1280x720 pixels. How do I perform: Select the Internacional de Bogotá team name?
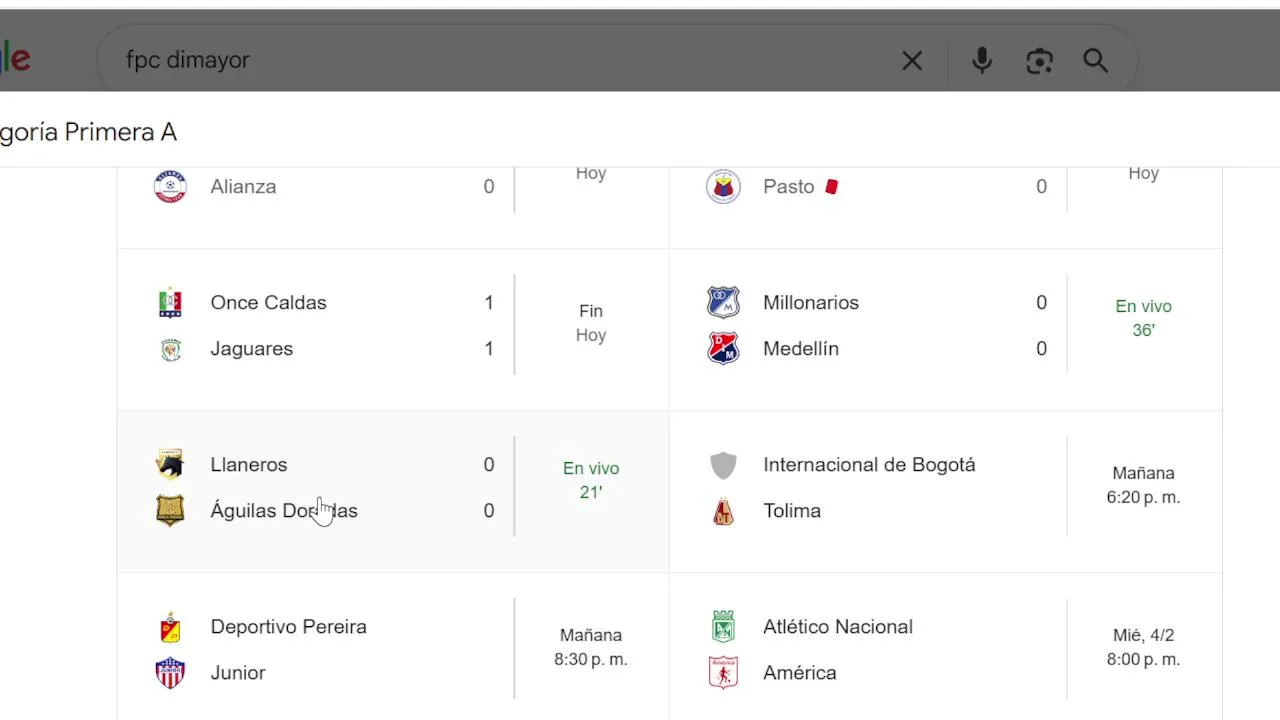point(869,465)
